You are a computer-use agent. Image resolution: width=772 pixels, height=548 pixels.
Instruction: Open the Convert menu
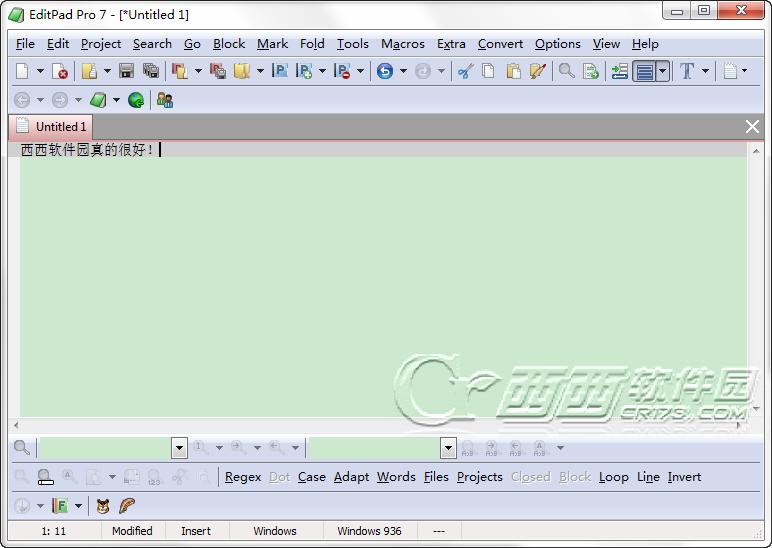tap(500, 44)
